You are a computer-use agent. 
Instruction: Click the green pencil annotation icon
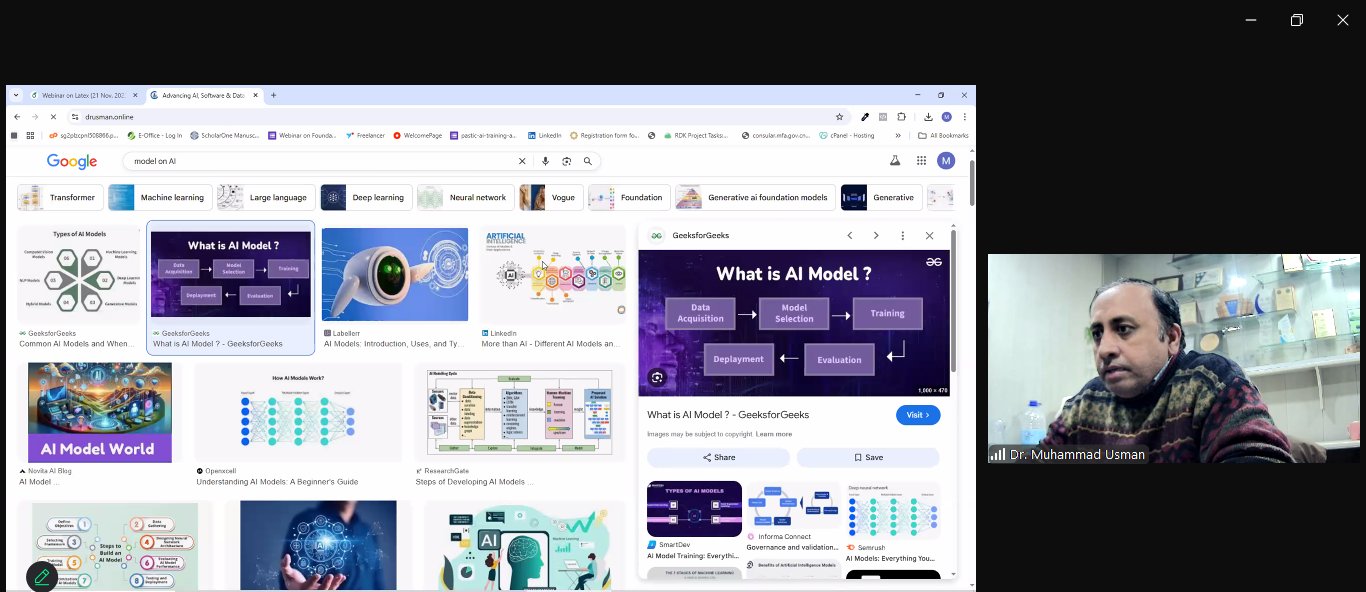click(x=41, y=577)
